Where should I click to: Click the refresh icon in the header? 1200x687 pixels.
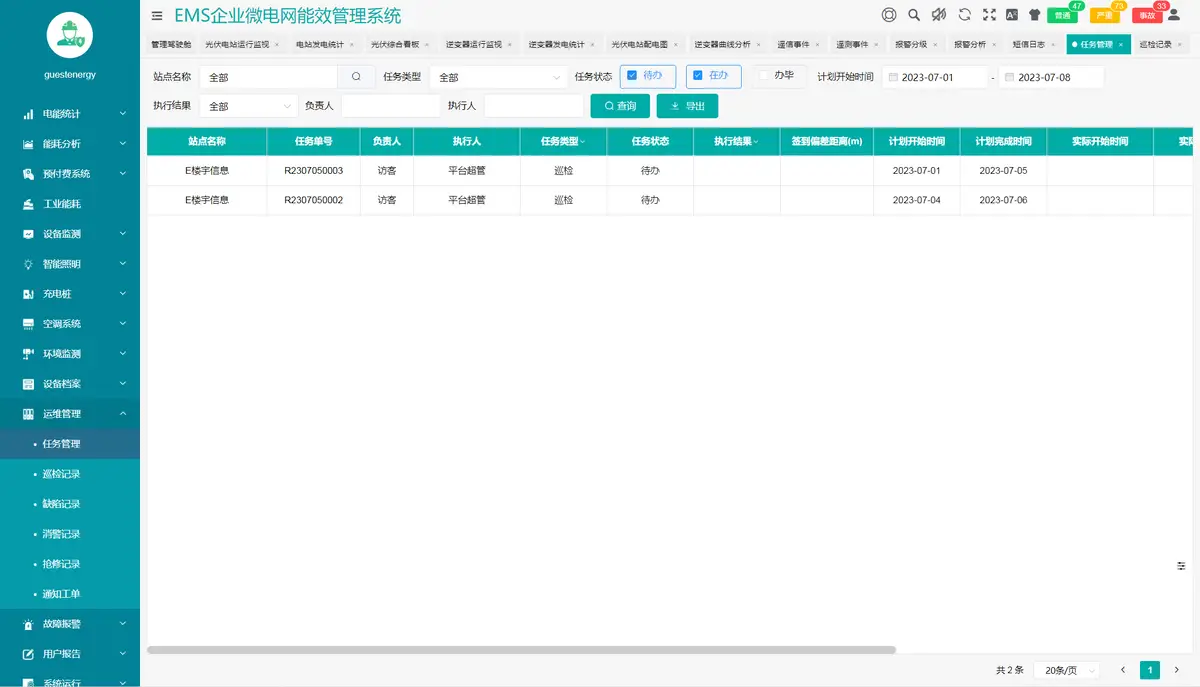[964, 14]
